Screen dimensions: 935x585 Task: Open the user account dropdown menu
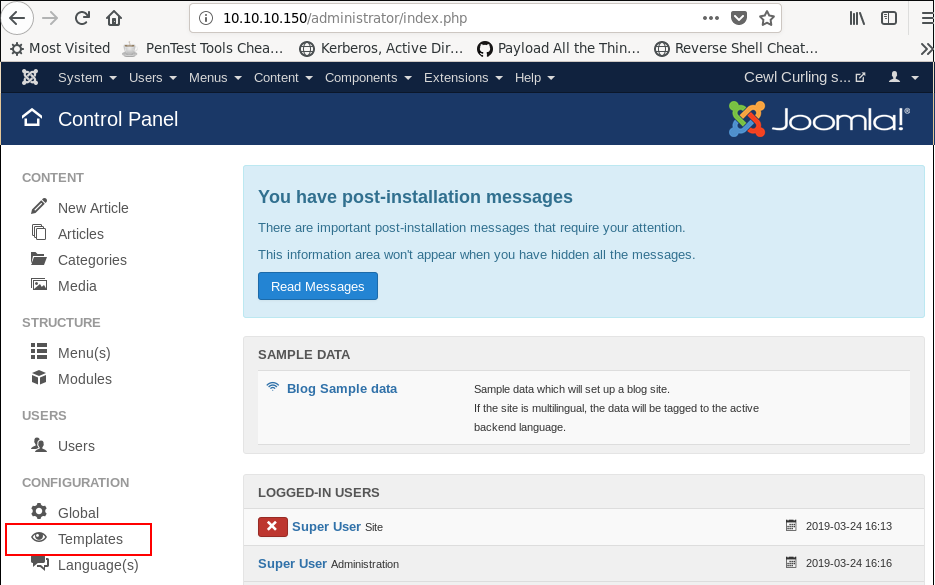click(x=903, y=78)
